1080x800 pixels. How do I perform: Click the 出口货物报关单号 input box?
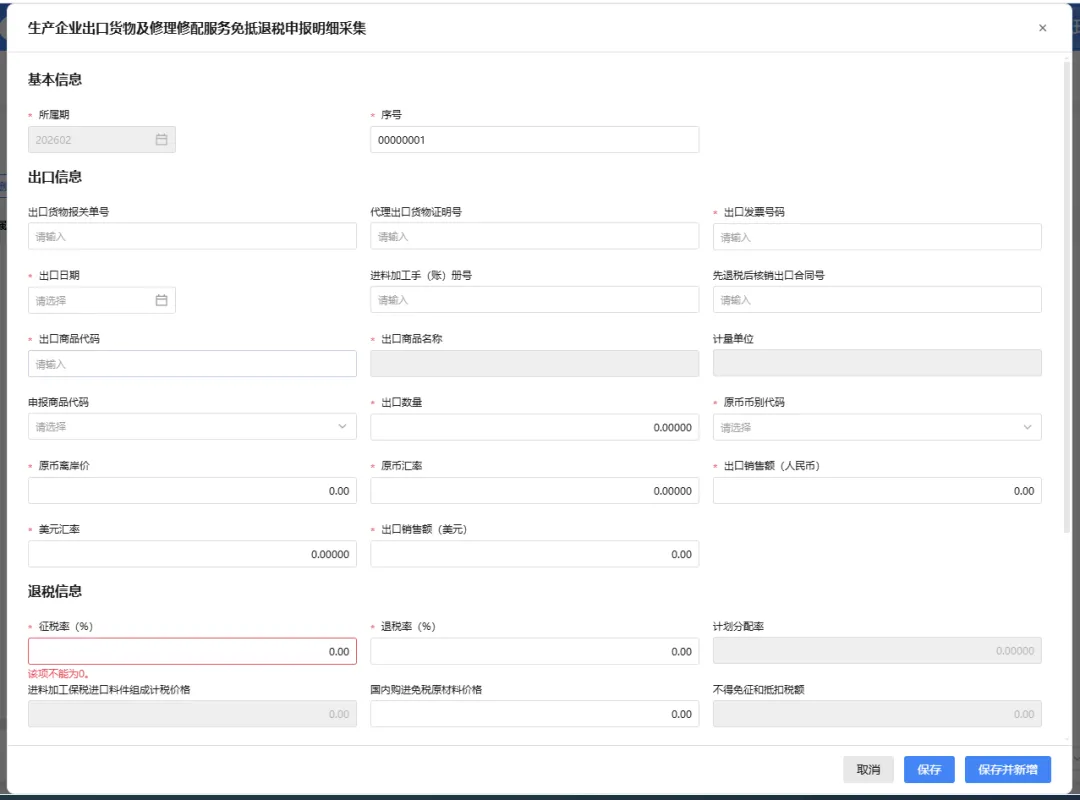(x=192, y=235)
